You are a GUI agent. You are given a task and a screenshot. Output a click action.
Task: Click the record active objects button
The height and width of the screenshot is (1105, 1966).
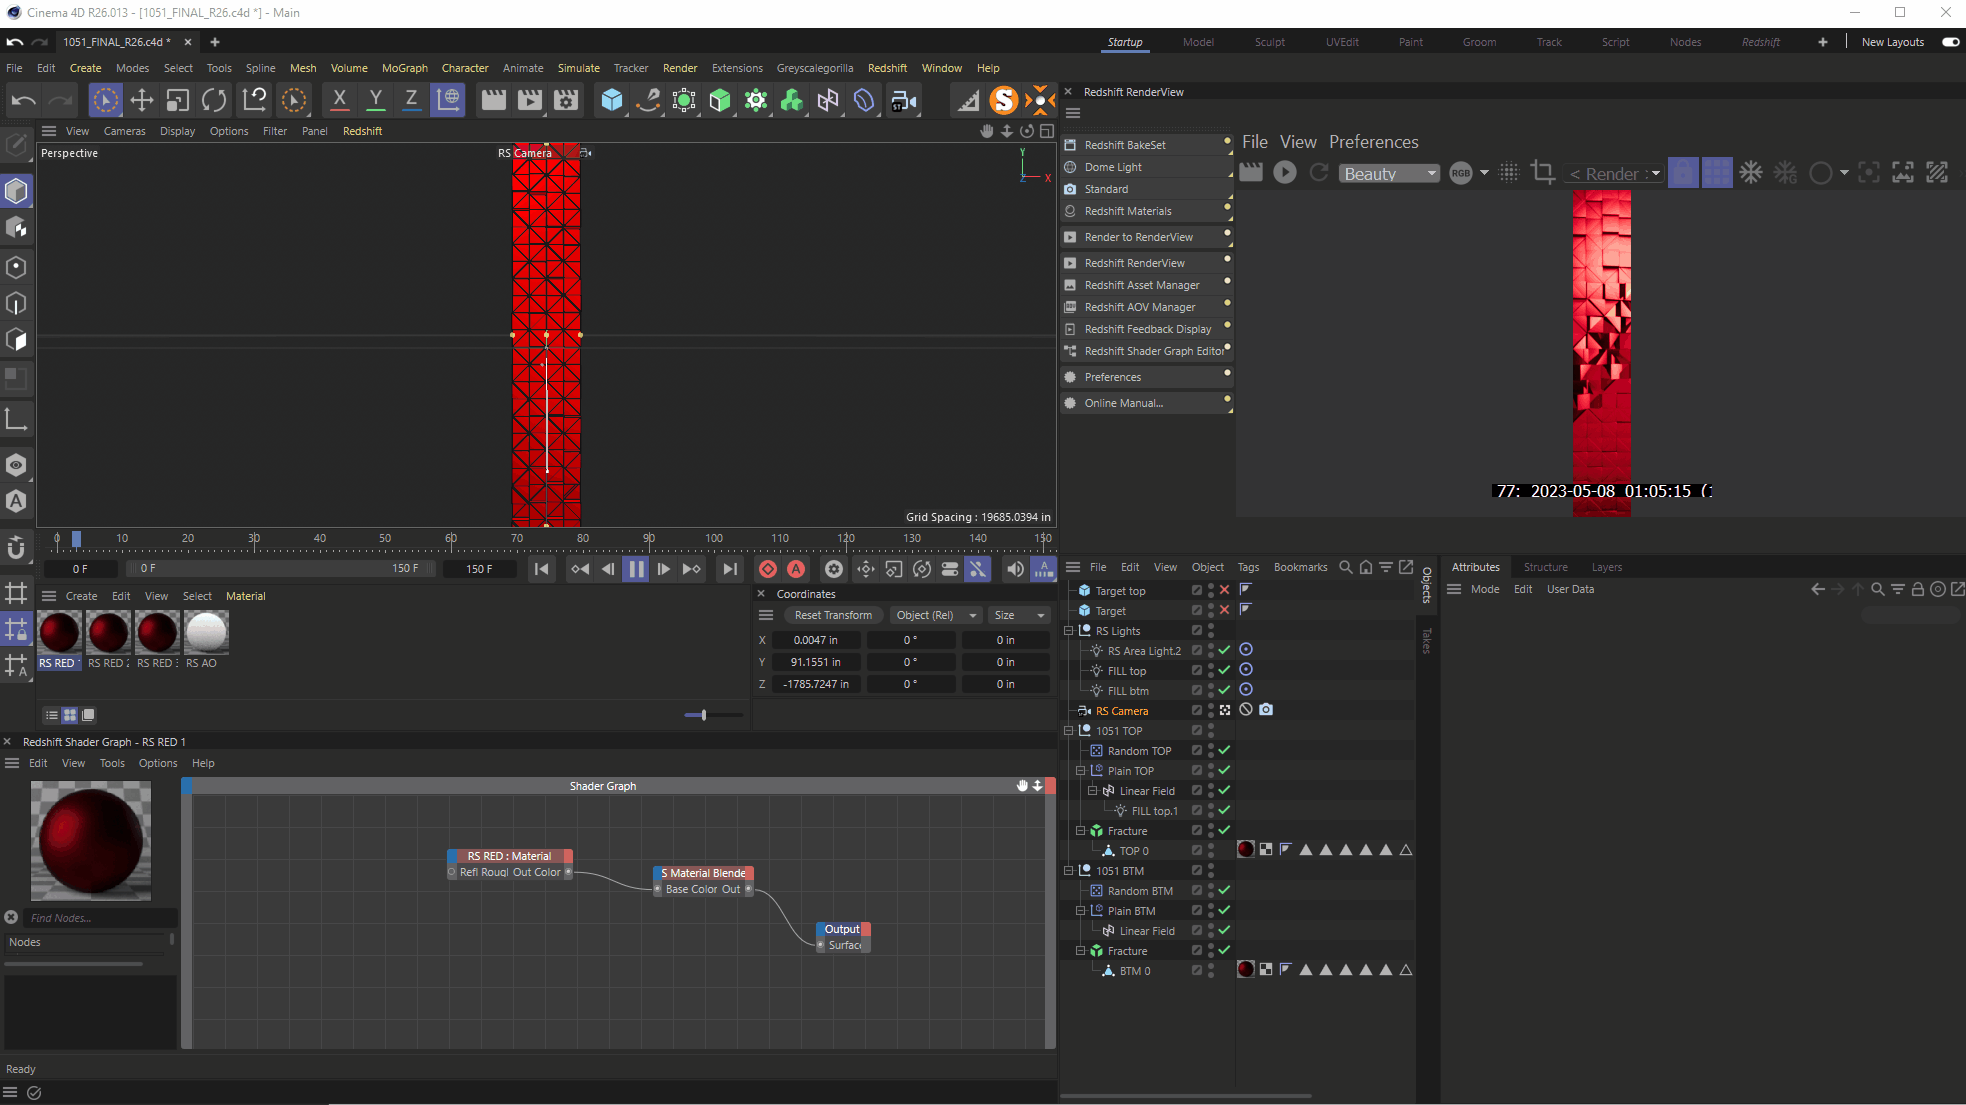pos(768,569)
